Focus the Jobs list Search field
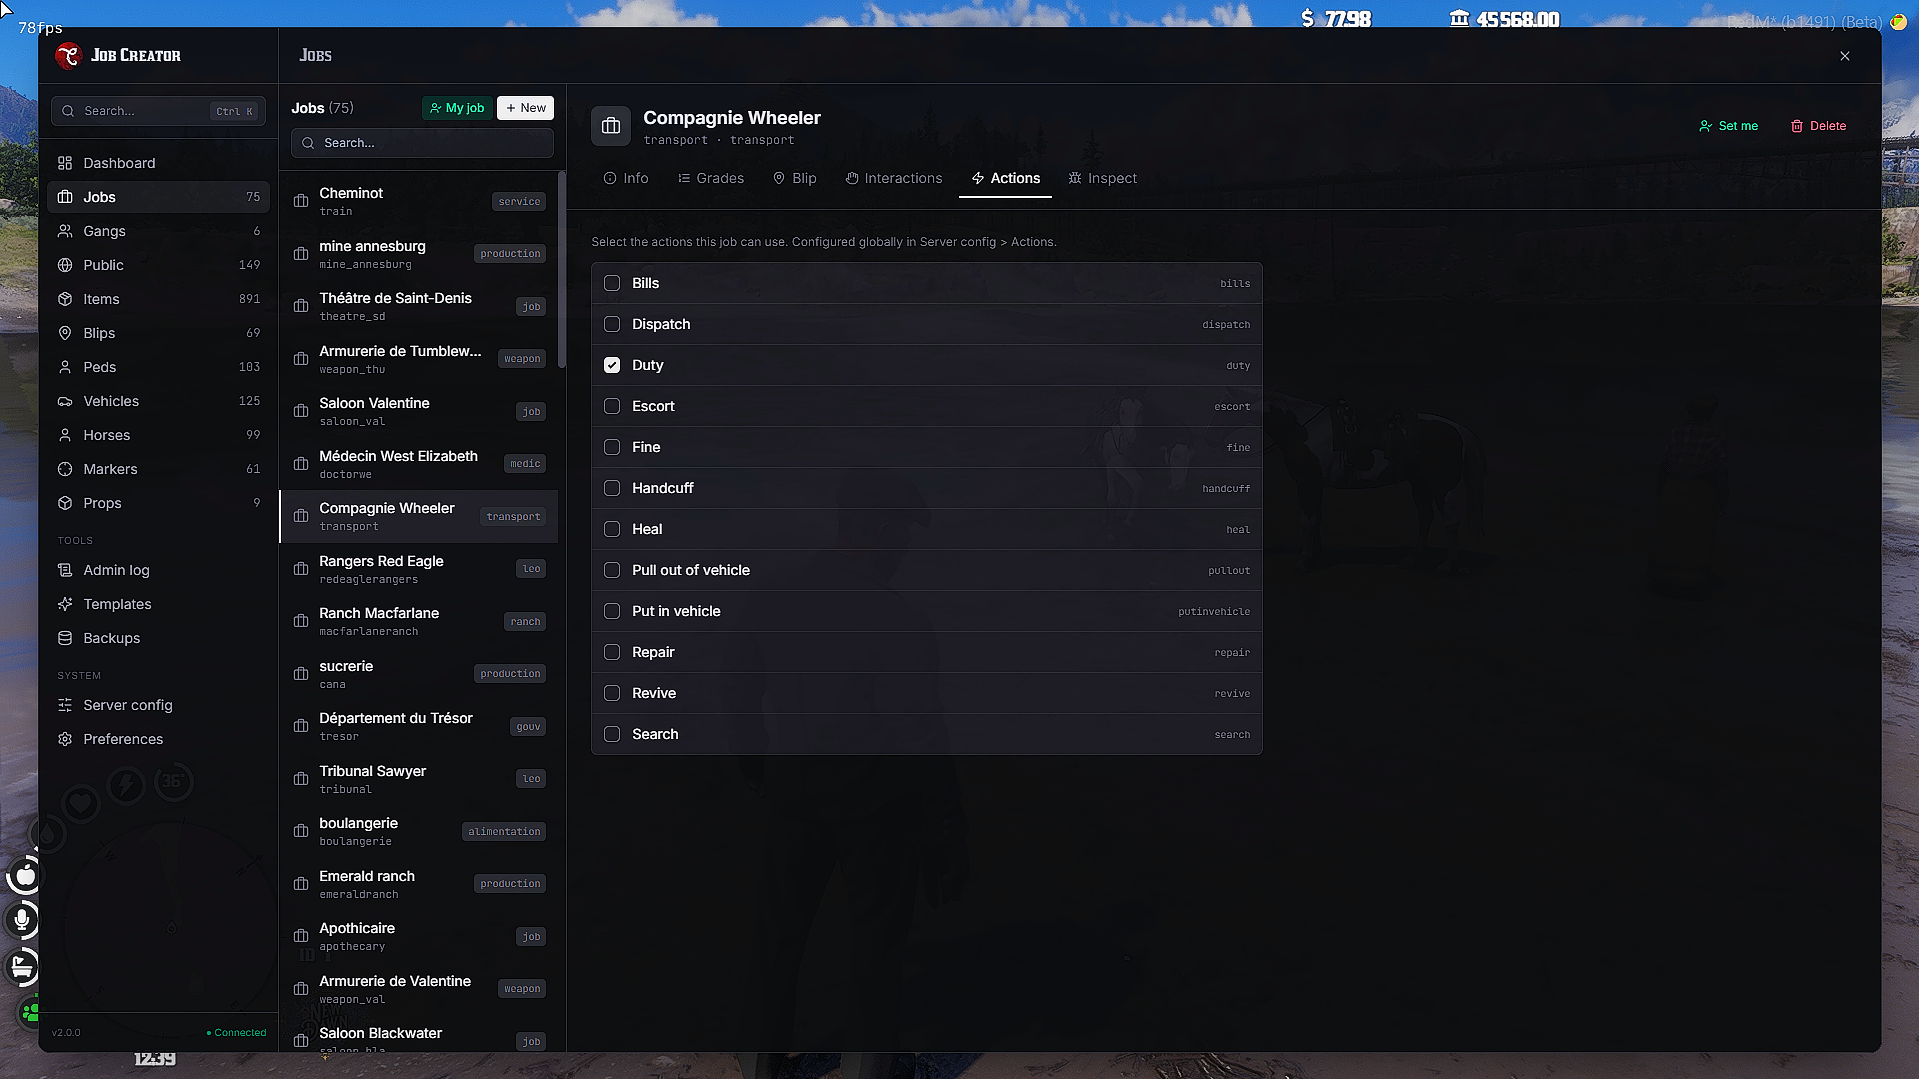The height and width of the screenshot is (1079, 1919). (422, 143)
